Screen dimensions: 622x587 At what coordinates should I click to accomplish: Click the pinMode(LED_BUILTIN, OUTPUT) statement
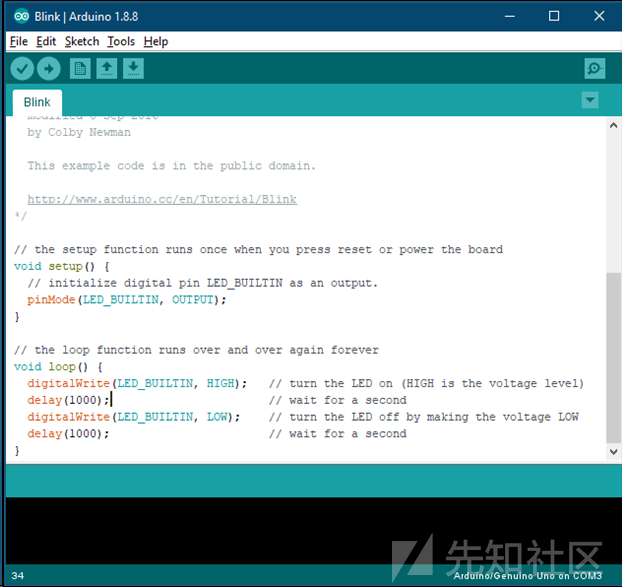click(127, 300)
